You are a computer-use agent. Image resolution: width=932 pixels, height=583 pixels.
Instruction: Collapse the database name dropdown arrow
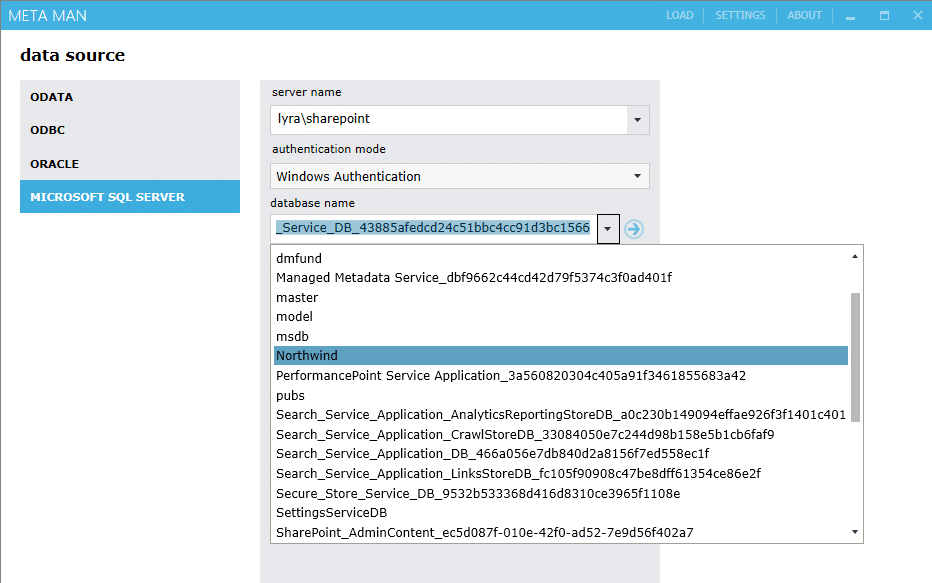(608, 229)
